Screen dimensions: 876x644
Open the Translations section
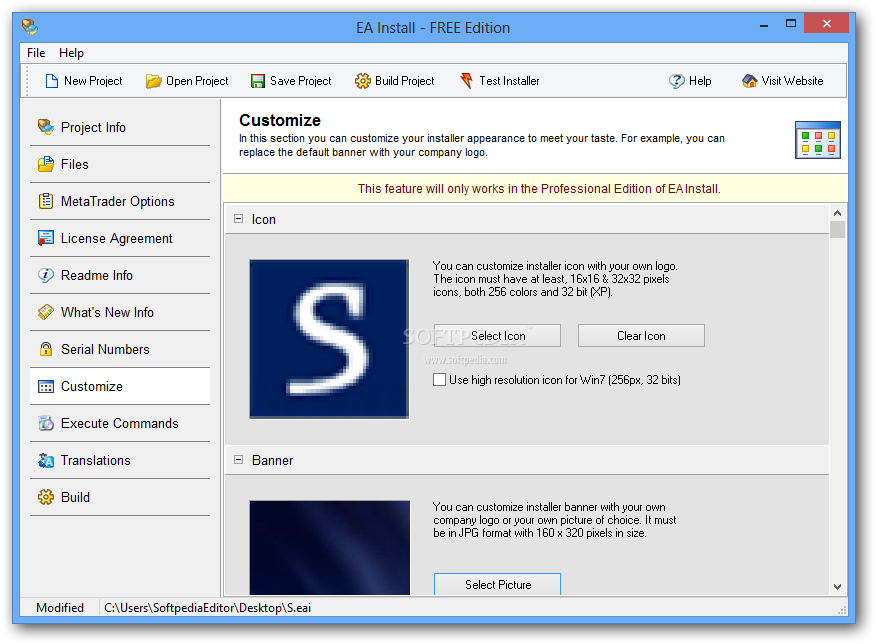pos(120,460)
